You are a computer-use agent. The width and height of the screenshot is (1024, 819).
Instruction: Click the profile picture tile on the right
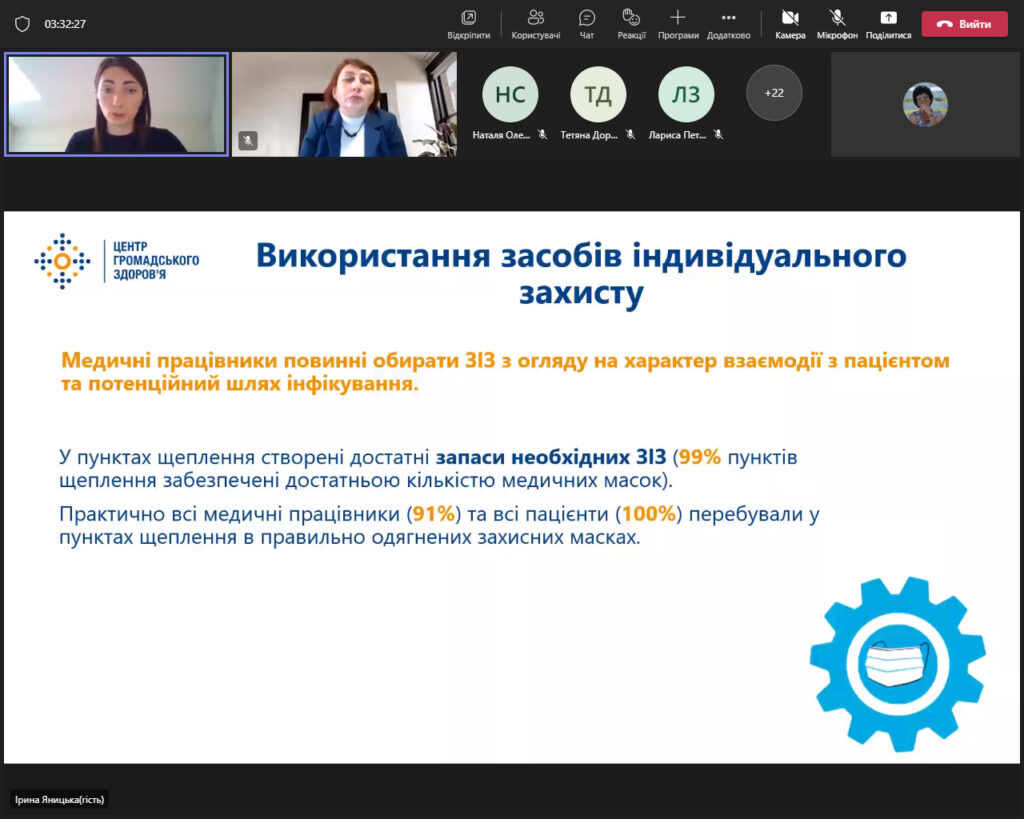925,104
